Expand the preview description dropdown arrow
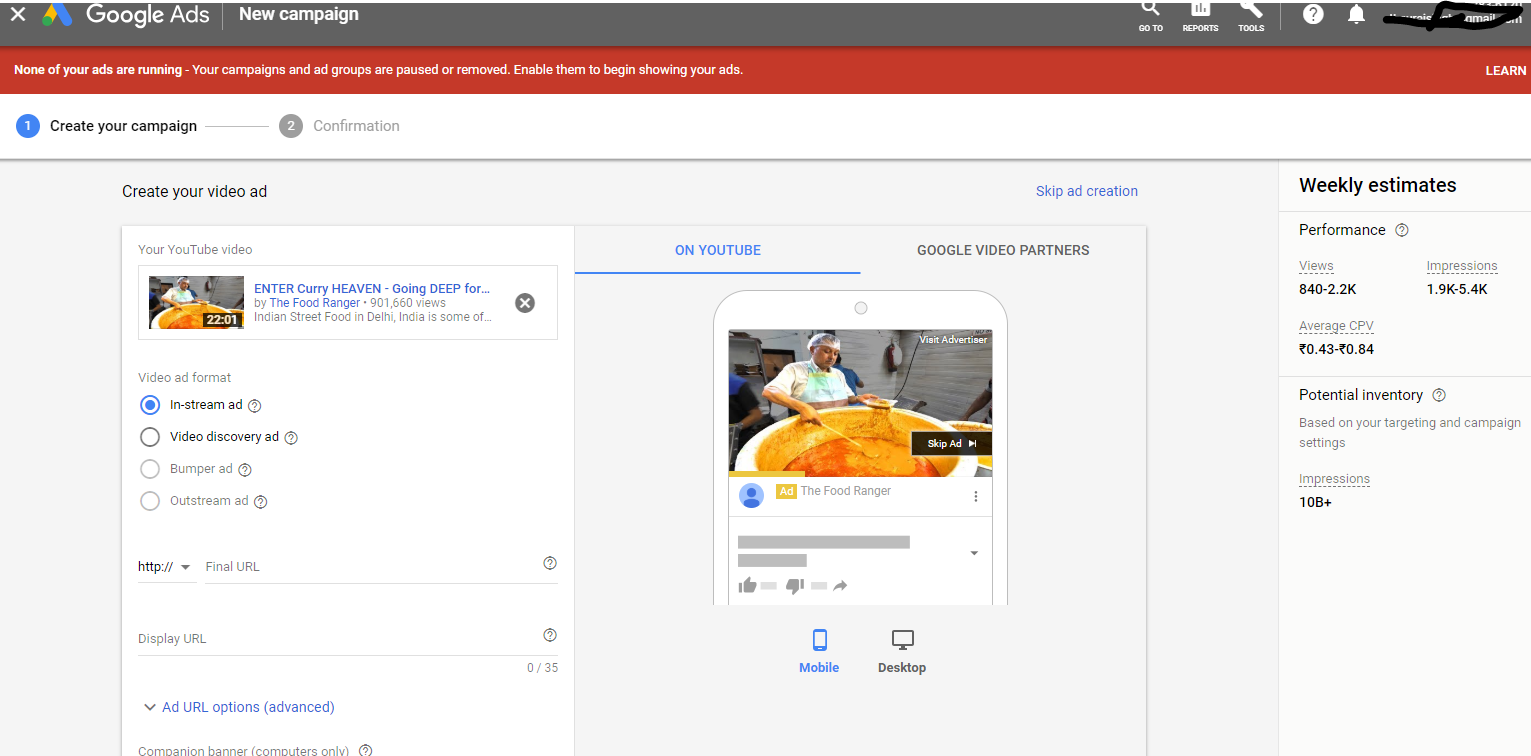The height and width of the screenshot is (756, 1531). [974, 553]
